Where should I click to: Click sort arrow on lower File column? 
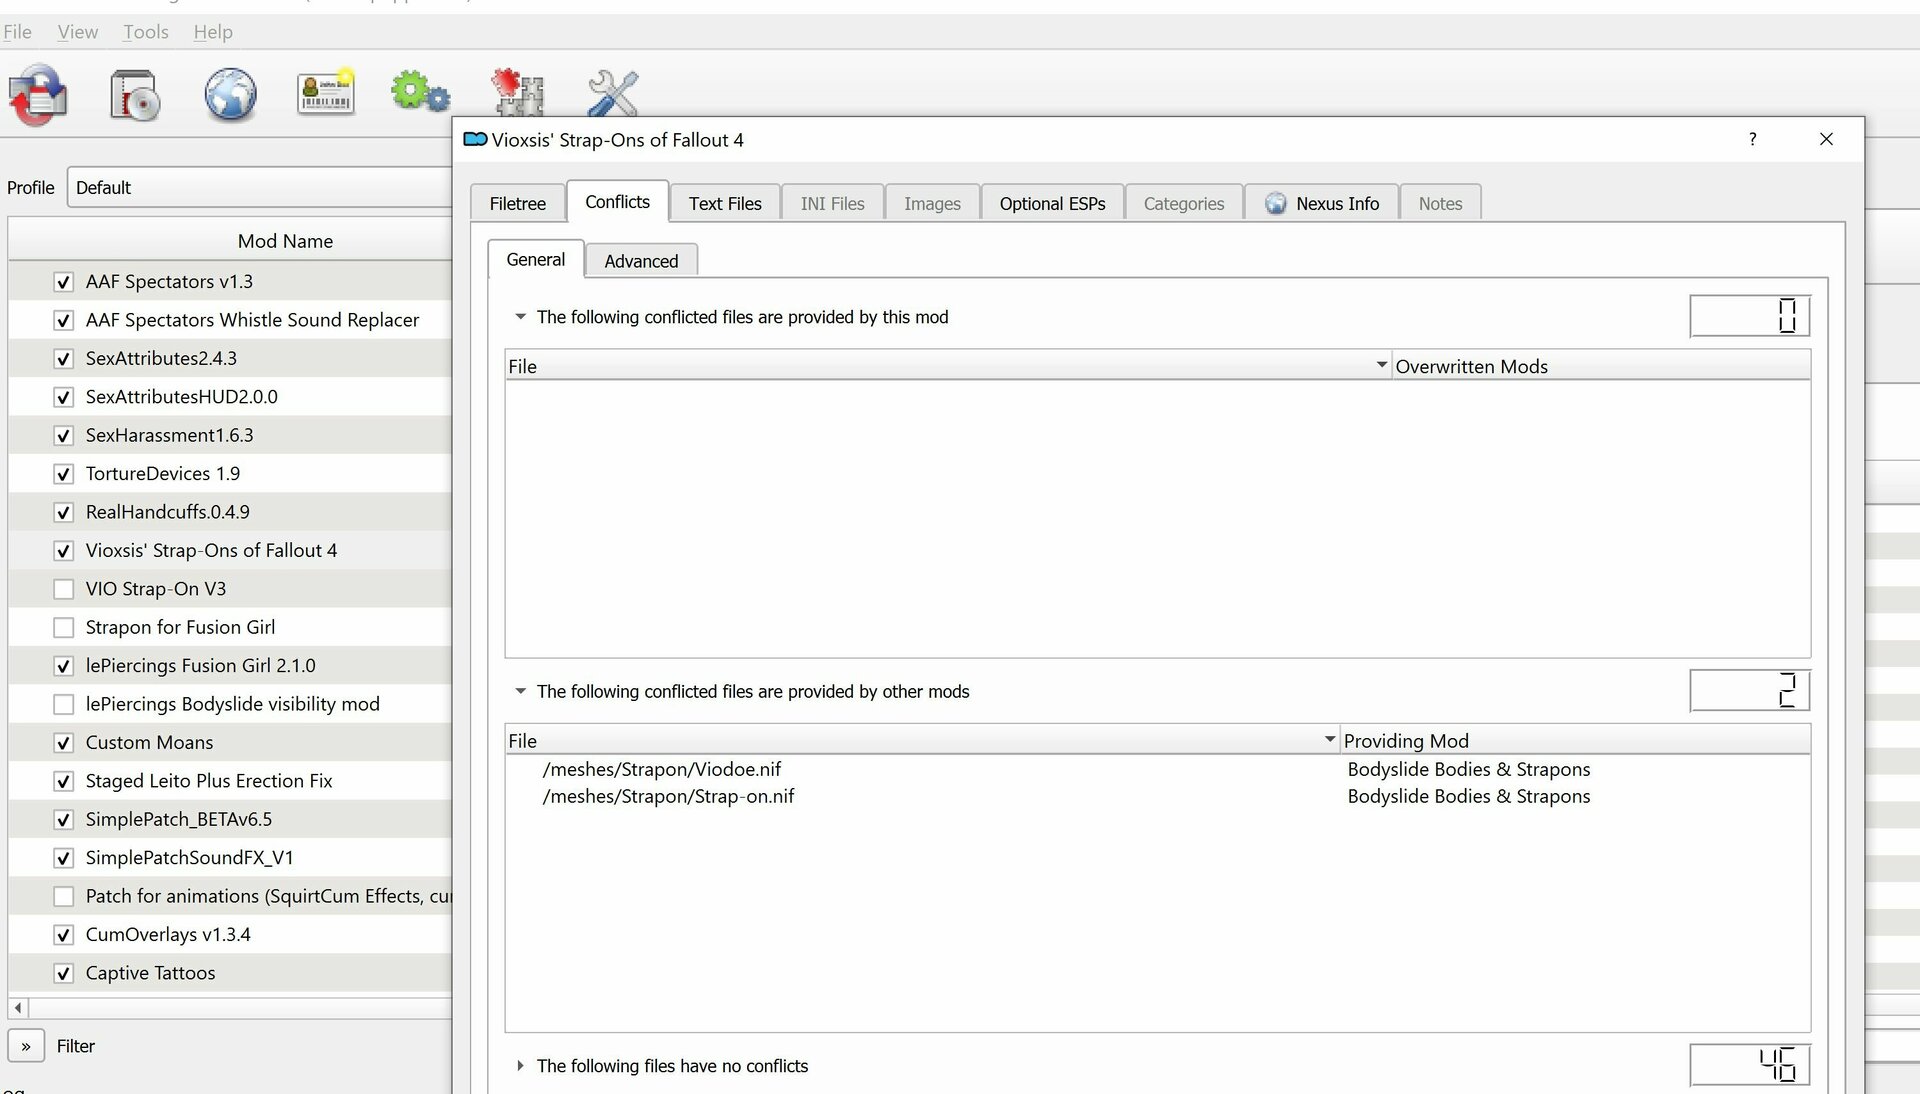tap(1329, 739)
